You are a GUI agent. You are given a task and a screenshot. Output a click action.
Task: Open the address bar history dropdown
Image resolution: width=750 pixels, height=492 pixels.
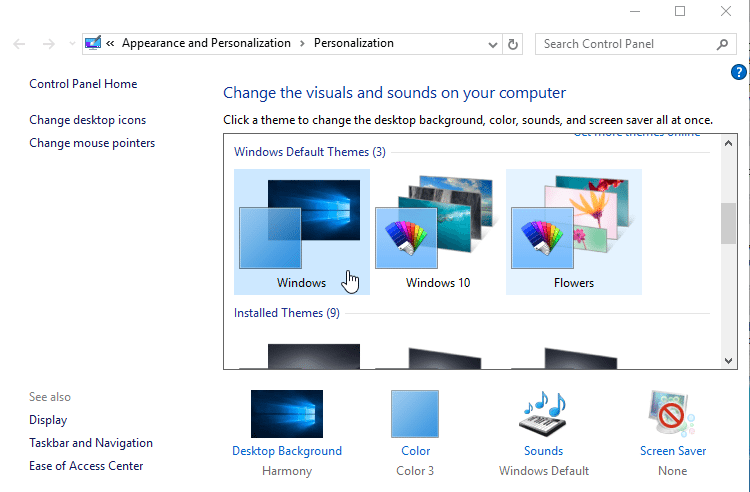492,44
